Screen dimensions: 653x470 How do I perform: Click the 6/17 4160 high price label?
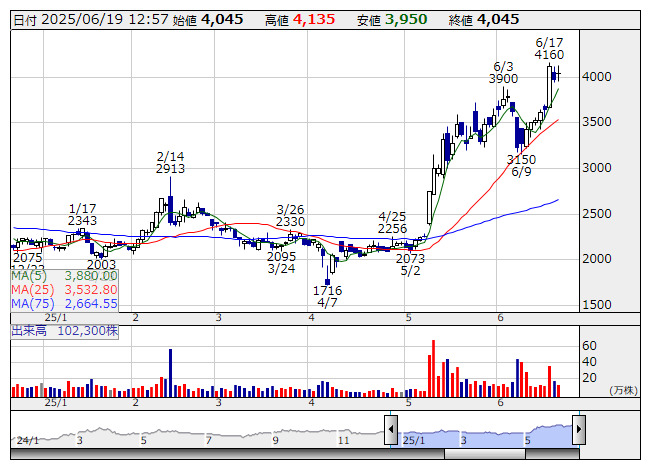tap(550, 49)
